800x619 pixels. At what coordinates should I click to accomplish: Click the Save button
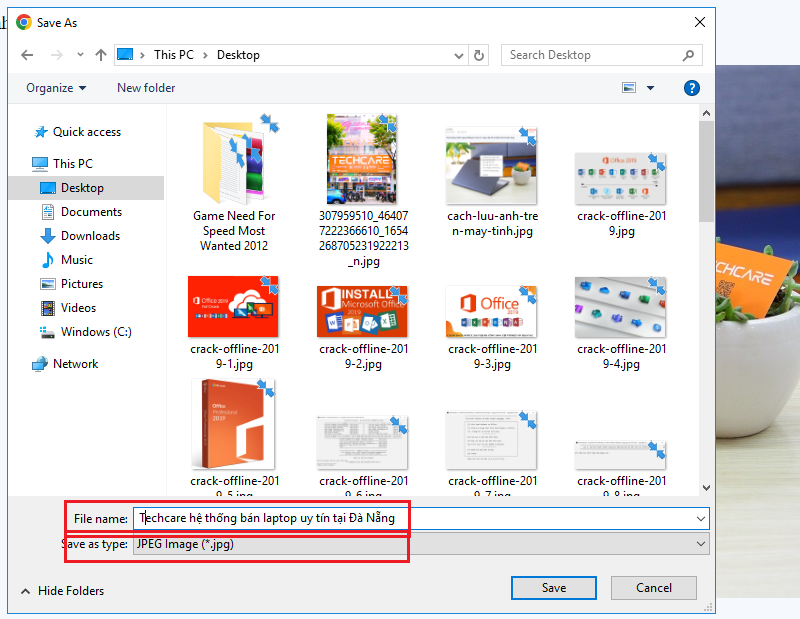[553, 588]
